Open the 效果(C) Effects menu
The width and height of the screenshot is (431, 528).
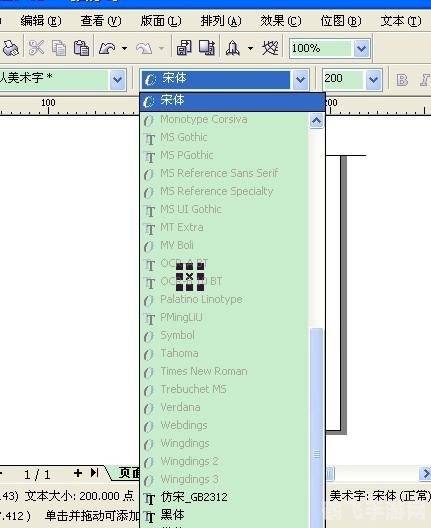pyautogui.click(x=281, y=22)
